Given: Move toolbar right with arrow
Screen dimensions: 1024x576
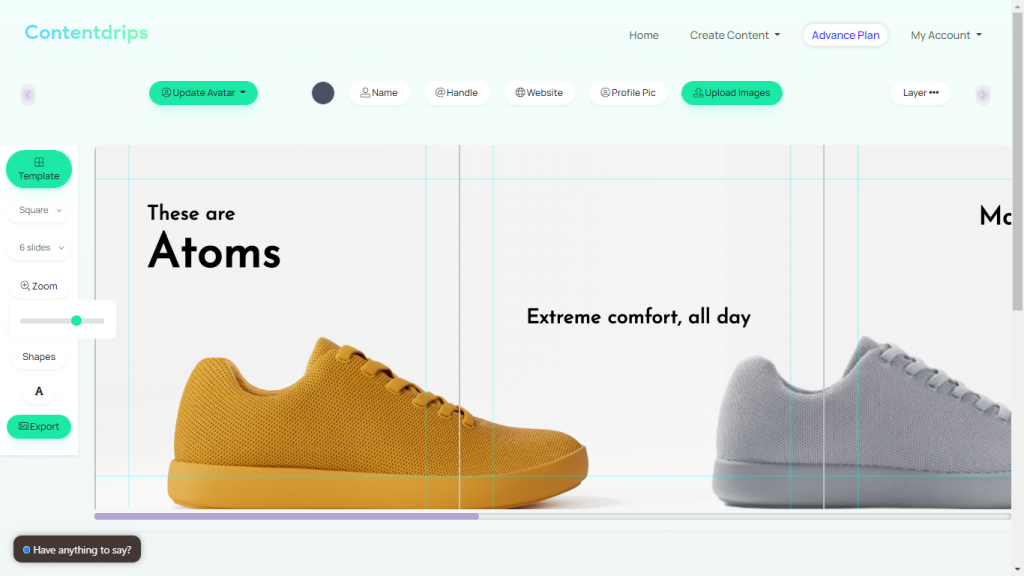Looking at the screenshot, I should [x=983, y=95].
